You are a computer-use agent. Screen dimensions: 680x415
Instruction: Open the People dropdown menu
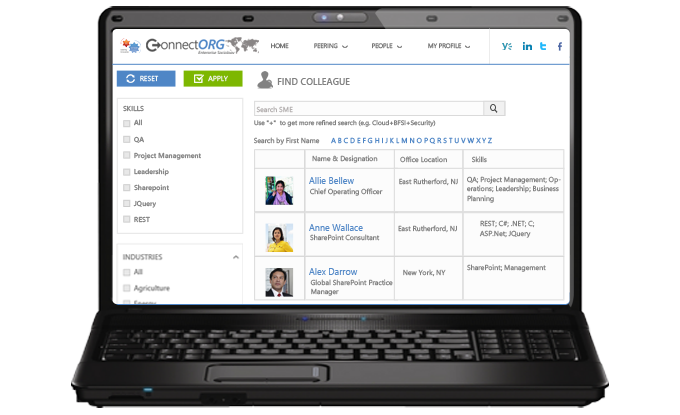(x=386, y=46)
